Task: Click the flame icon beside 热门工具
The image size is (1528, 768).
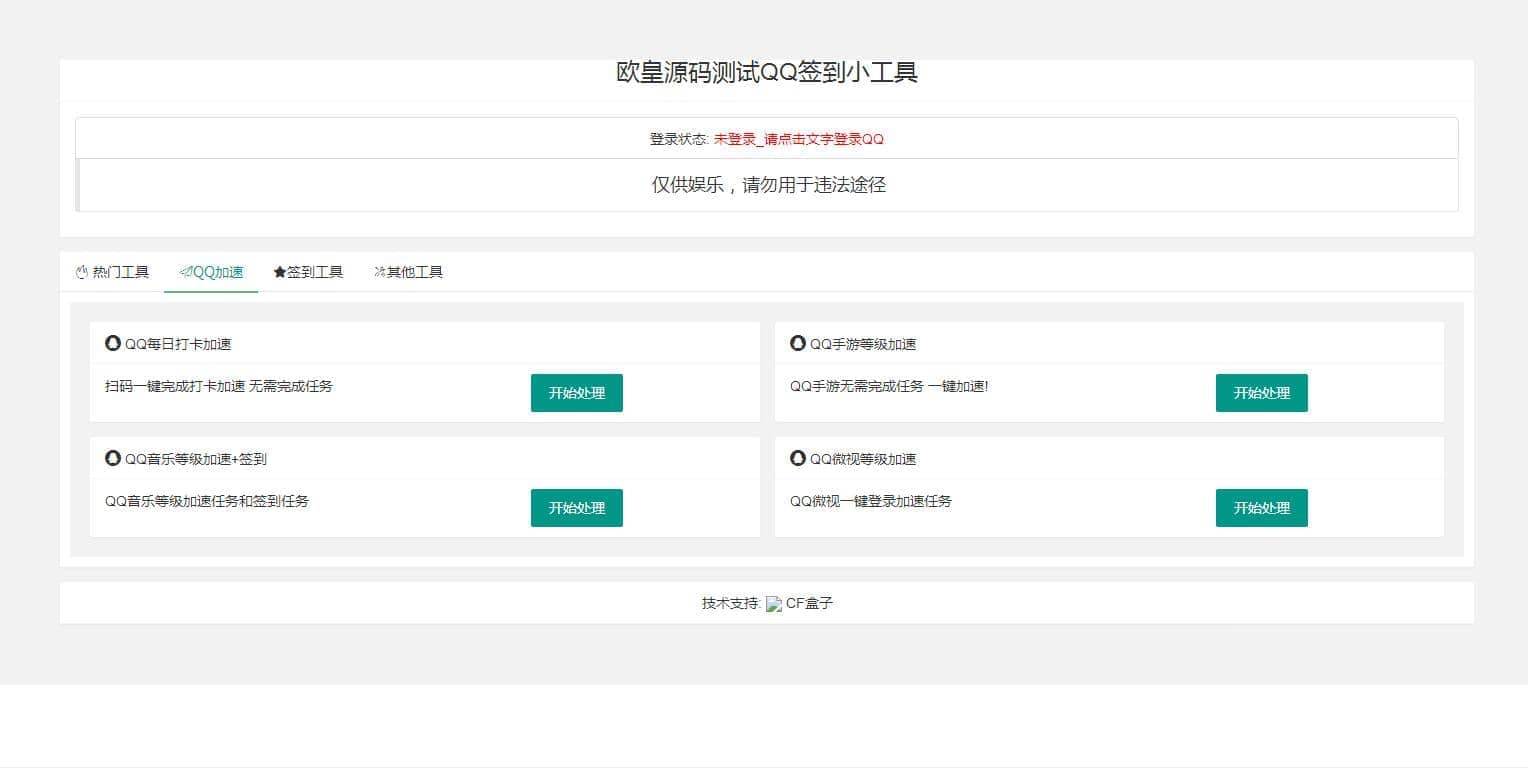Action: coord(82,272)
